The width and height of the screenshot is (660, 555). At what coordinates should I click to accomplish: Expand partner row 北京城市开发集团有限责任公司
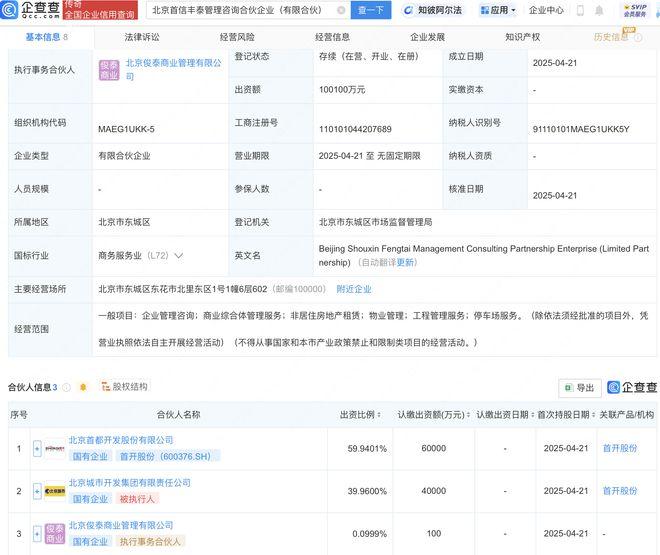pos(37,491)
